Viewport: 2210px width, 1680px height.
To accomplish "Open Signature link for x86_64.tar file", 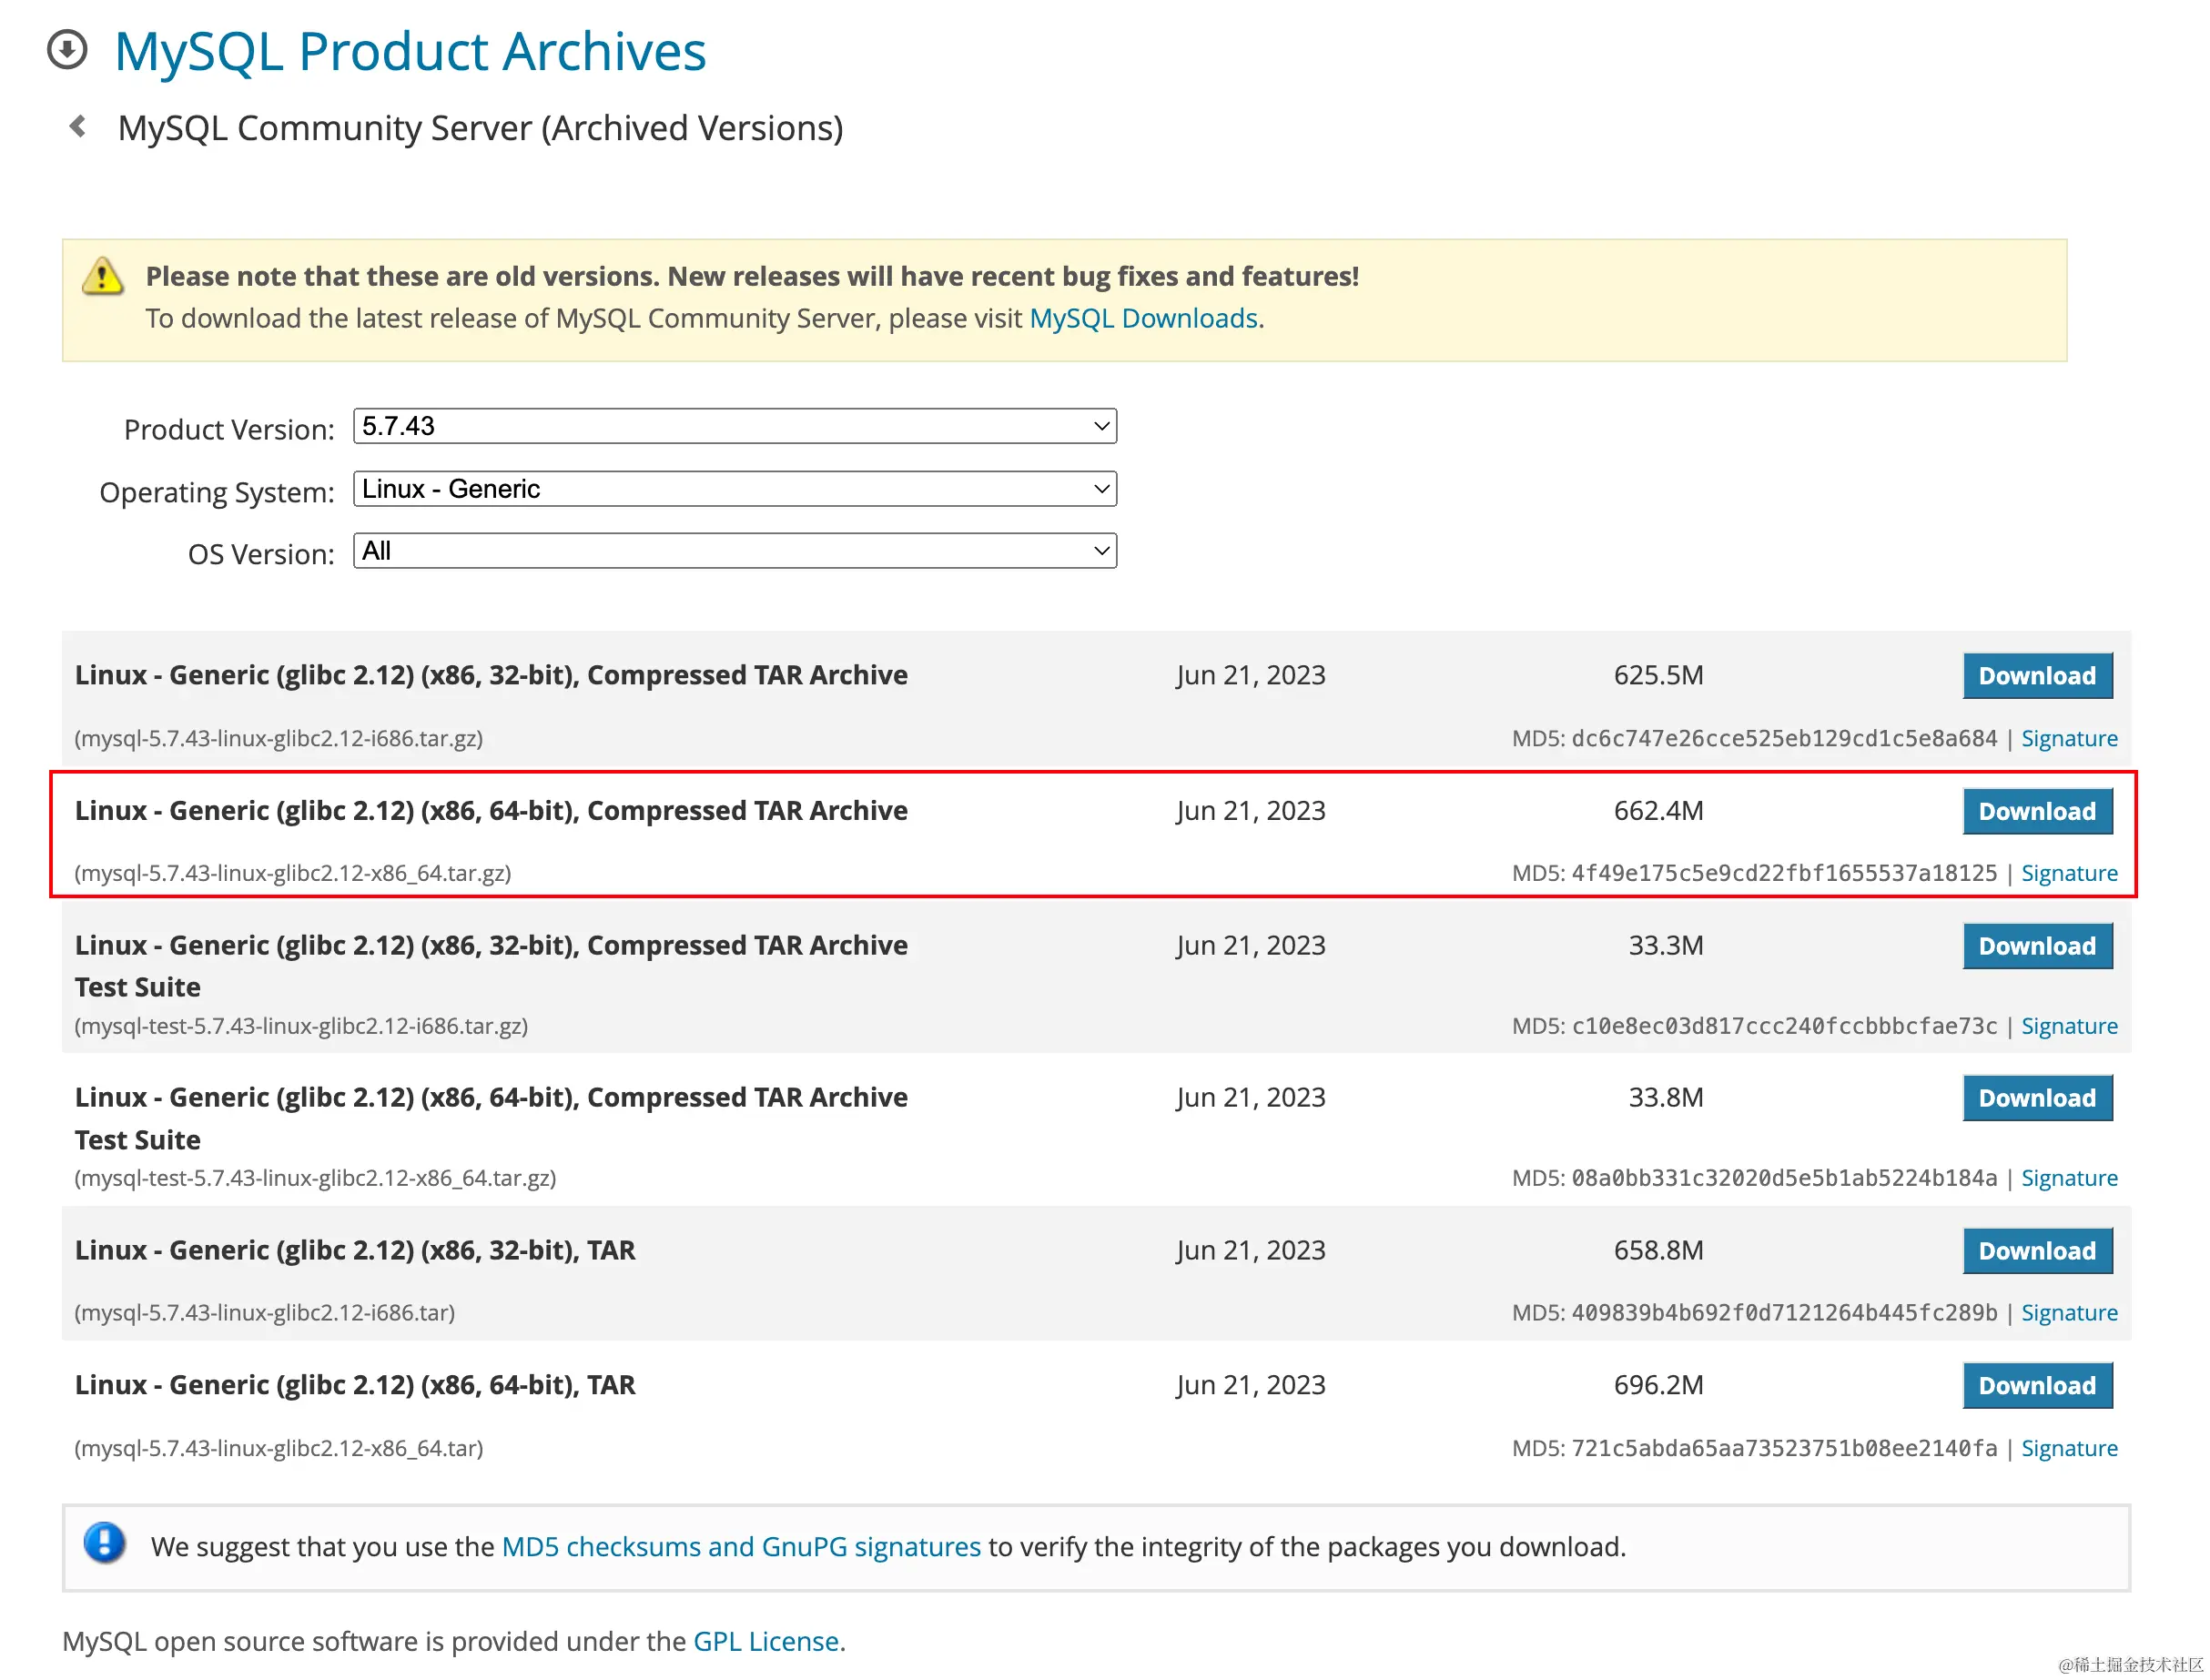I will [x=2068, y=1448].
